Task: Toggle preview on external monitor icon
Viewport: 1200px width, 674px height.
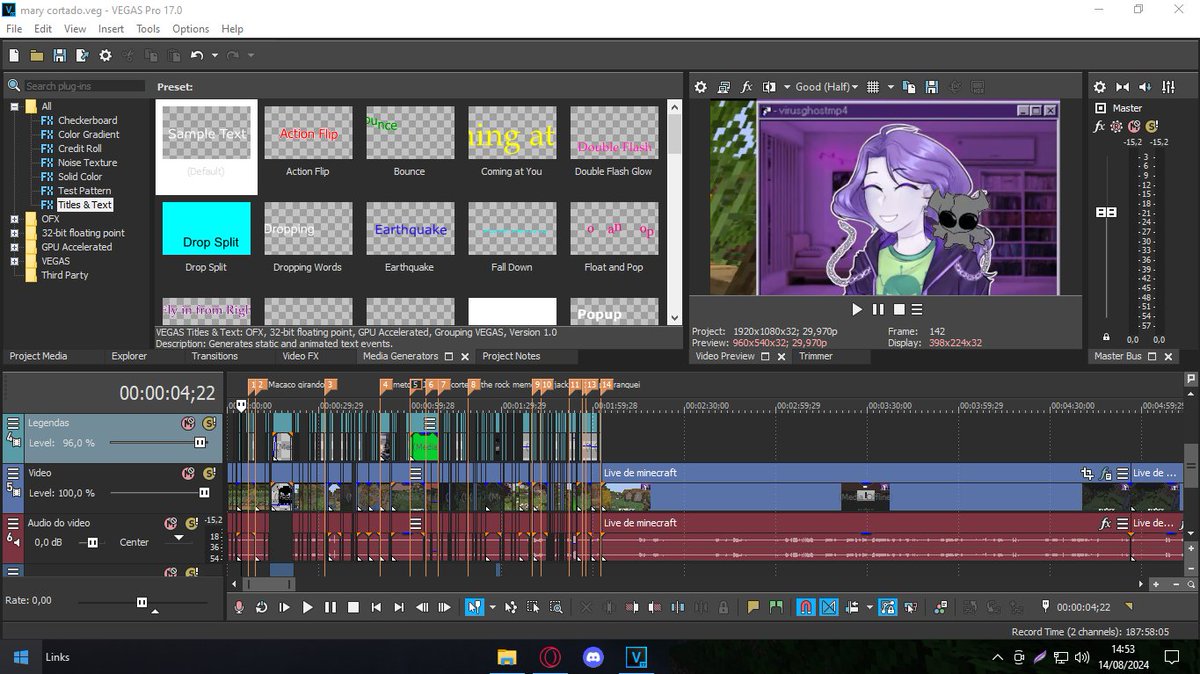Action: 724,87
